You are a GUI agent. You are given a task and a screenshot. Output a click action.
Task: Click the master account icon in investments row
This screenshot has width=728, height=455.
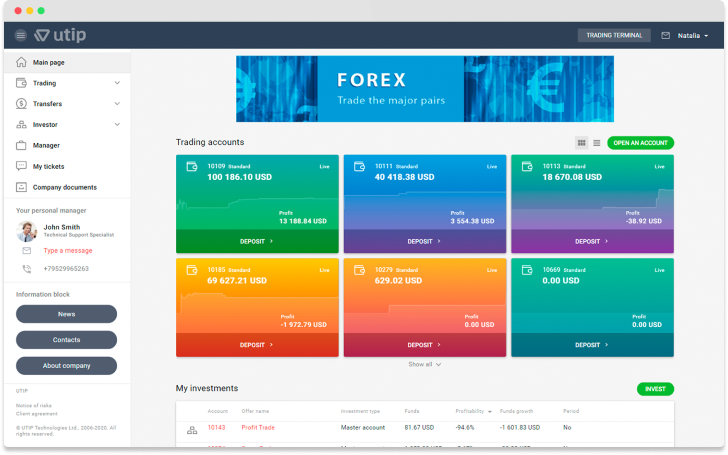coord(192,429)
